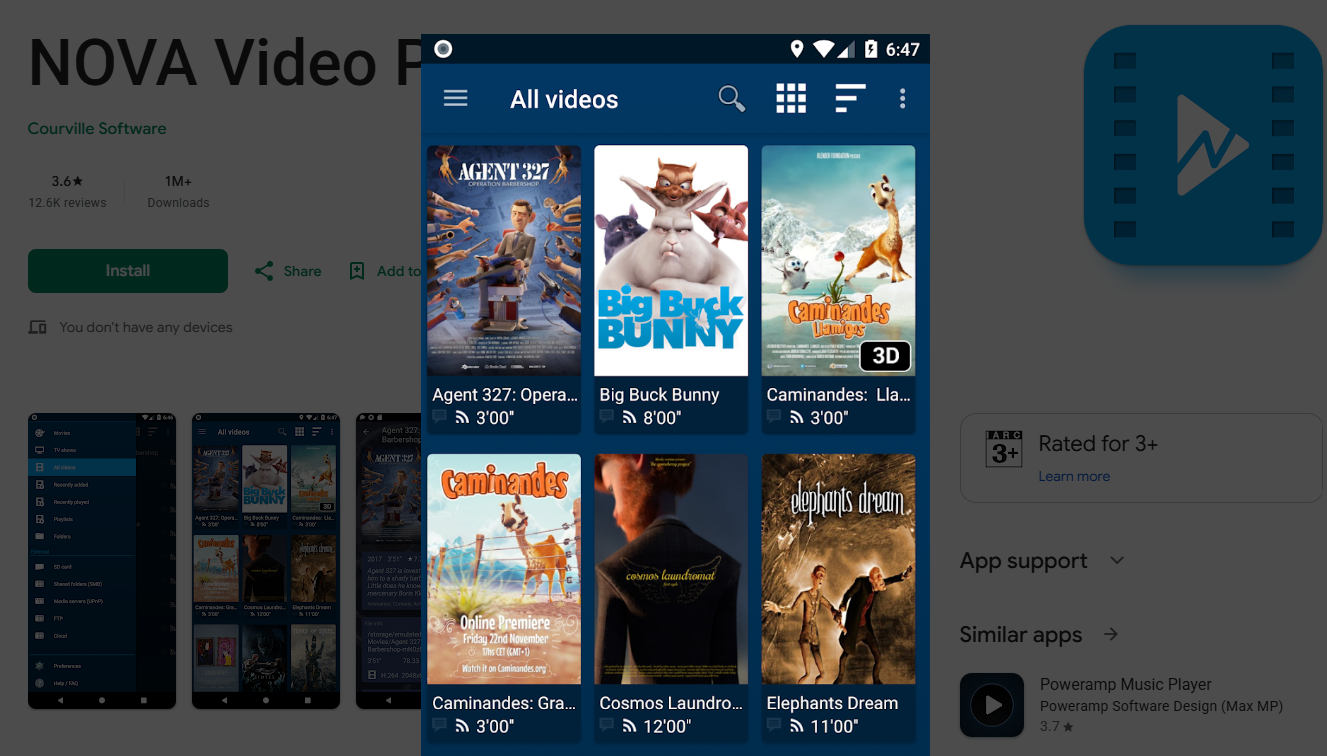Screen dimensions: 1327x756
Task: Open Poweramp Music Player title link
Action: point(1126,684)
